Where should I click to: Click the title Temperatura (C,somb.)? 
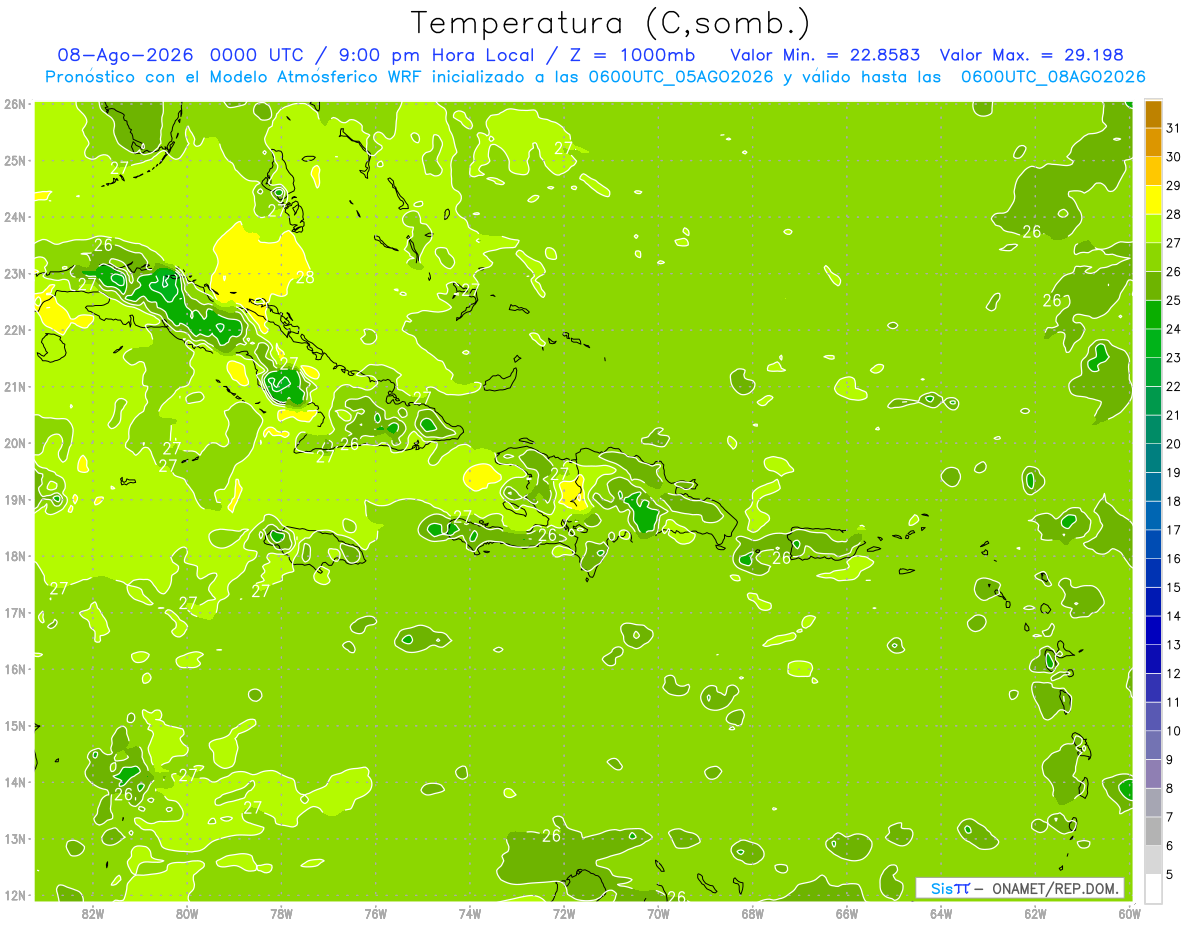[x=610, y=23]
